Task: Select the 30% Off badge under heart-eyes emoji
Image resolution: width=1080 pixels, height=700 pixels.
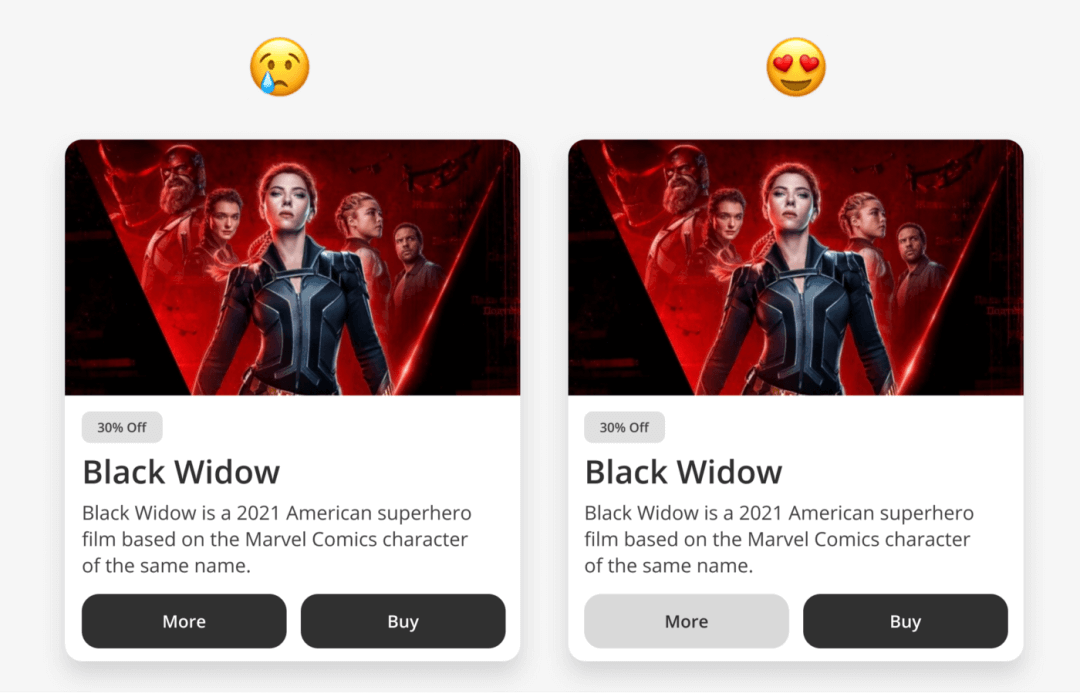Action: click(624, 427)
